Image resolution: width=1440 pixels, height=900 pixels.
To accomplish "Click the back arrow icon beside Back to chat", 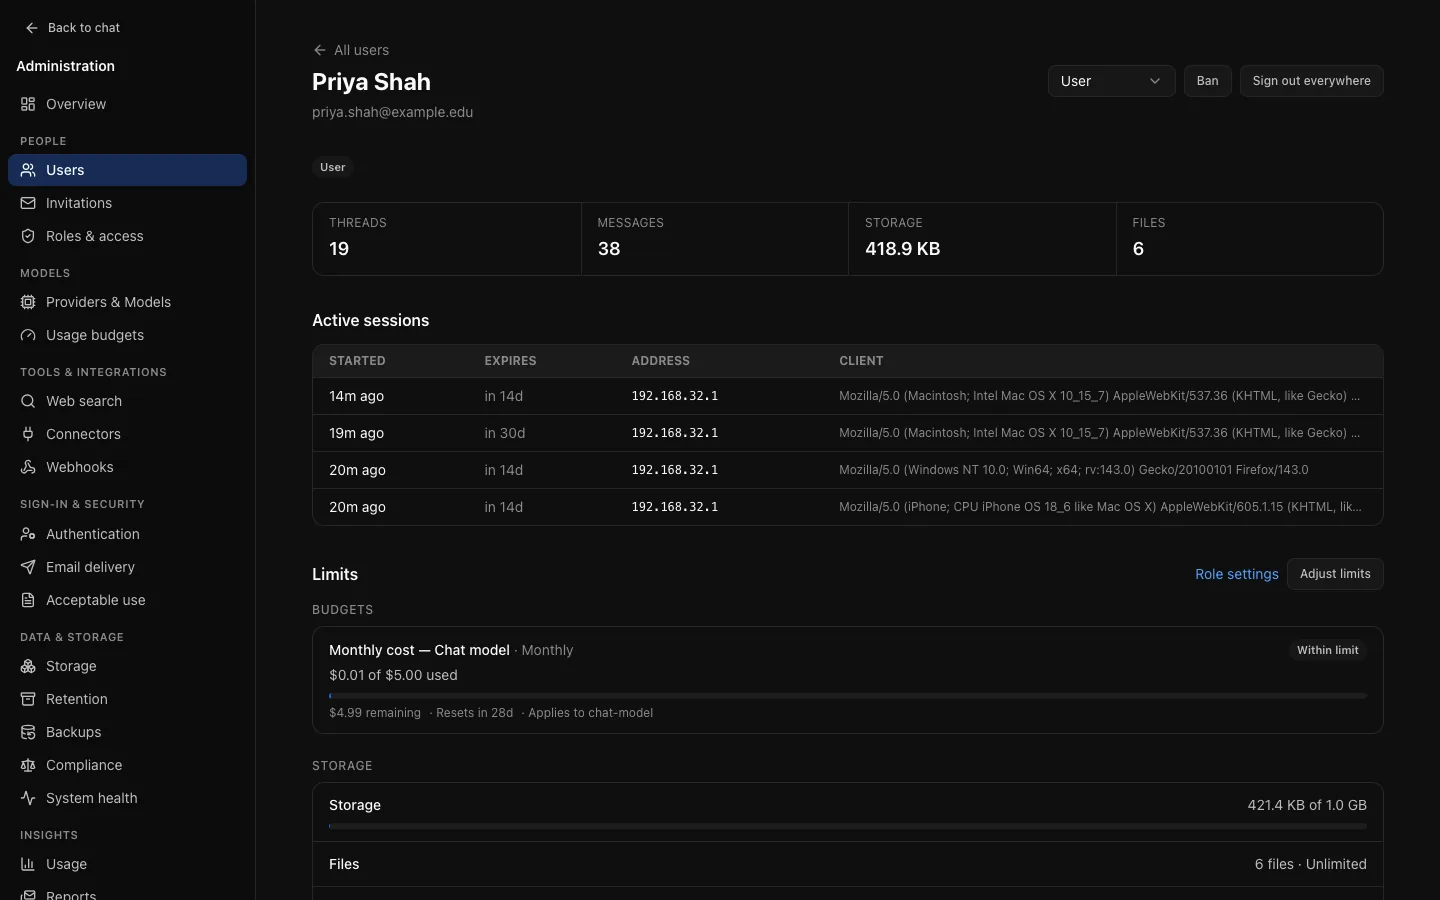I will click(32, 28).
